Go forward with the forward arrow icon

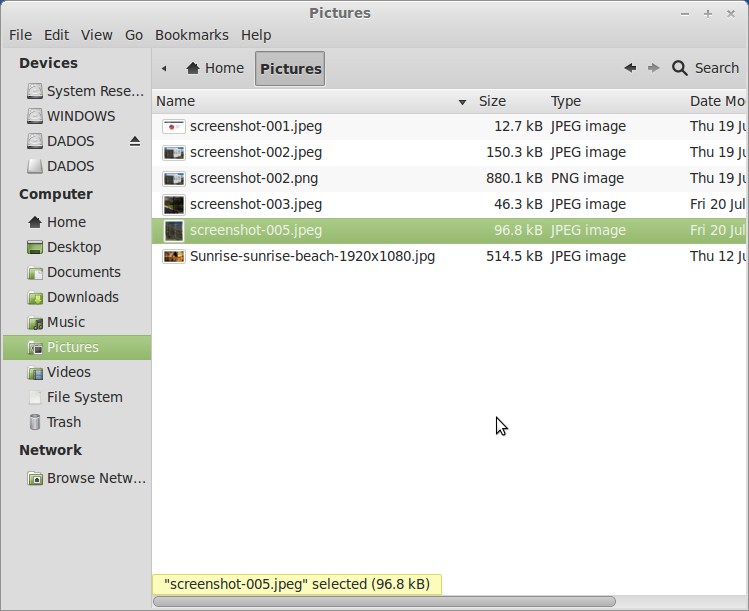click(x=653, y=68)
